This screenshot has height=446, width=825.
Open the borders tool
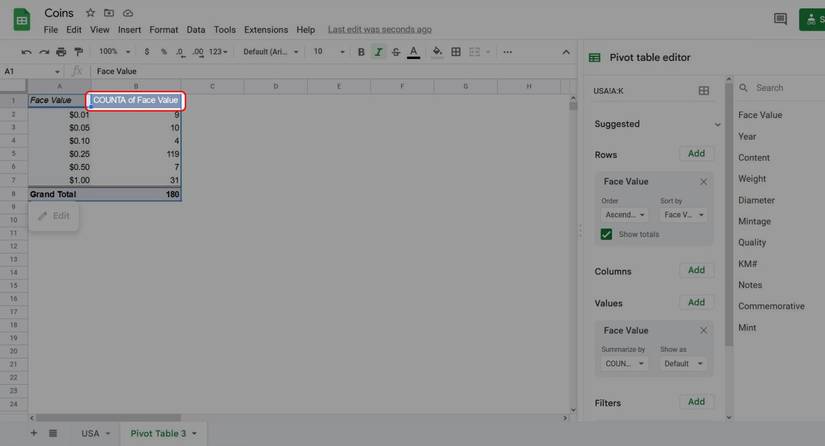456,52
